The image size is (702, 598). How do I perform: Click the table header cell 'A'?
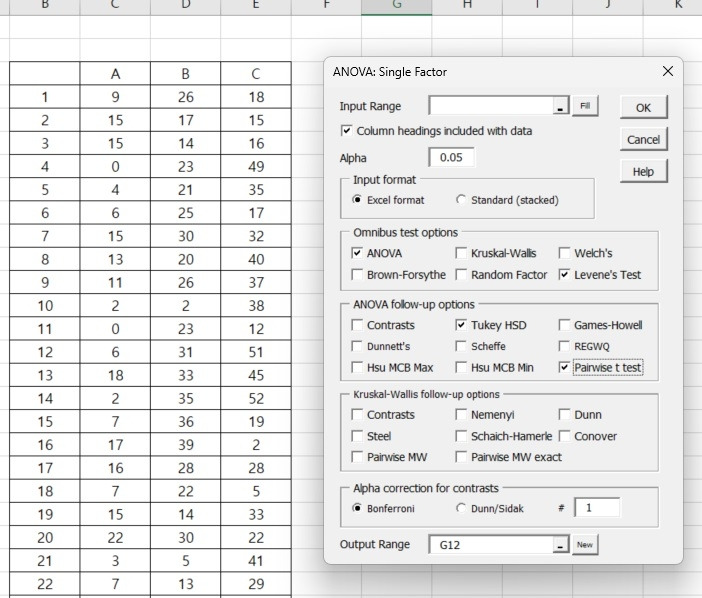[115, 73]
